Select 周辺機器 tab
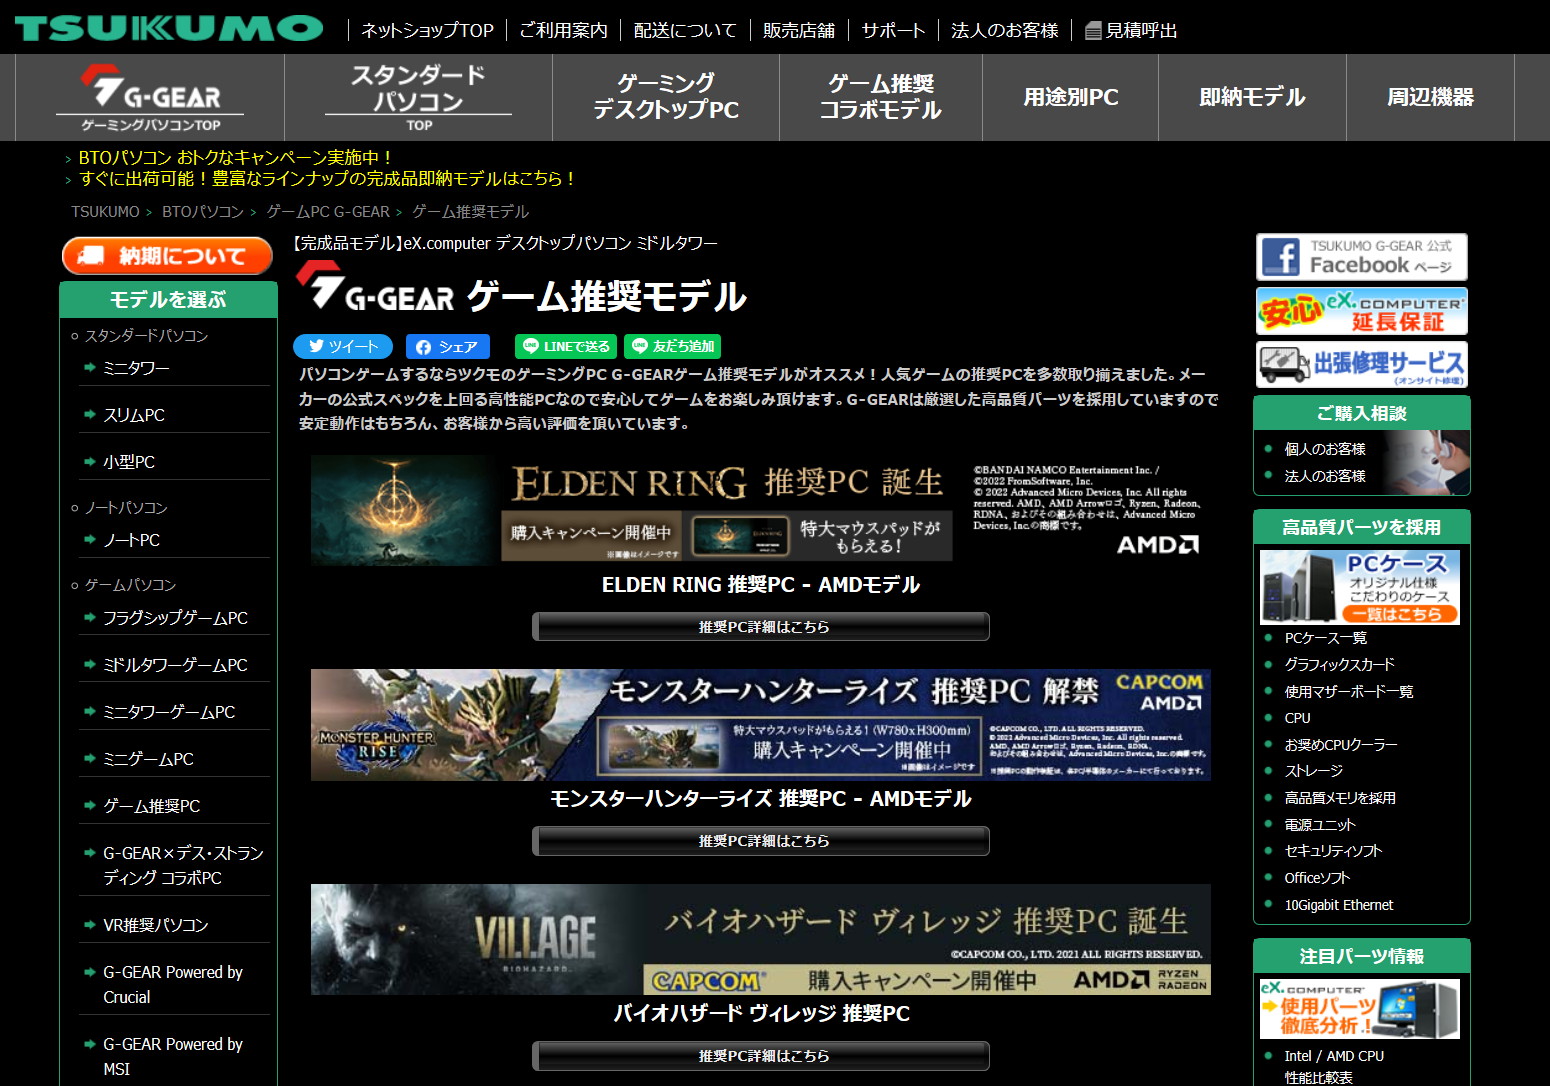The height and width of the screenshot is (1086, 1550). [1430, 97]
